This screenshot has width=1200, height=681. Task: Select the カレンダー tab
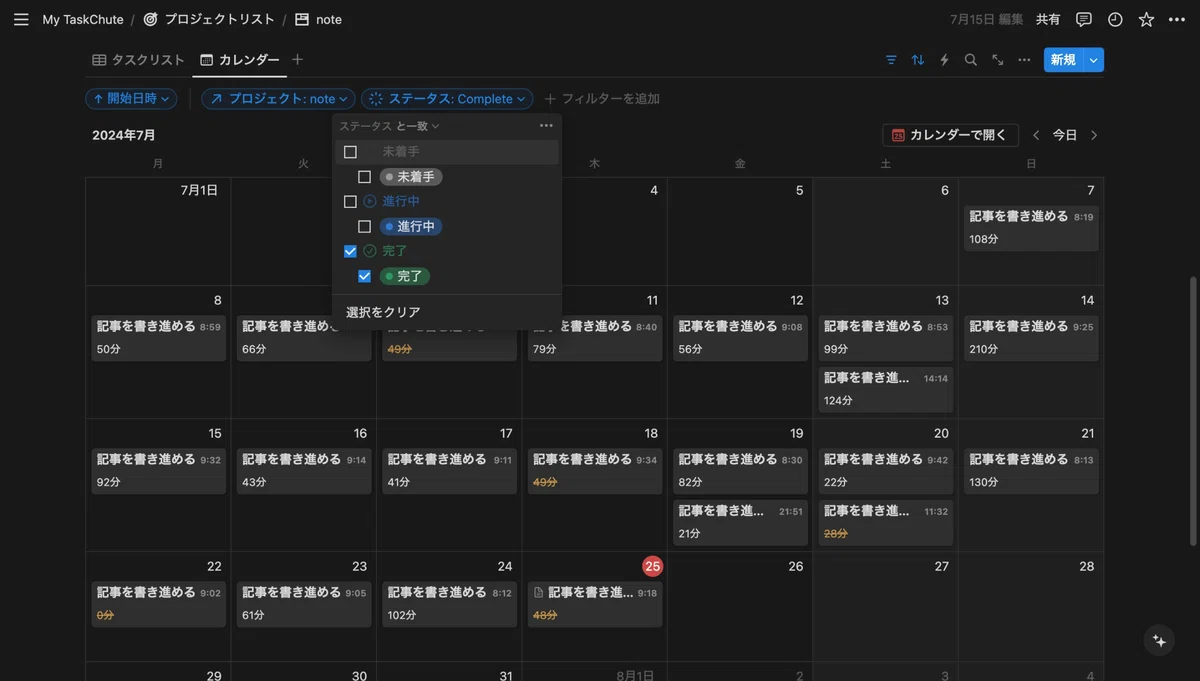[240, 60]
